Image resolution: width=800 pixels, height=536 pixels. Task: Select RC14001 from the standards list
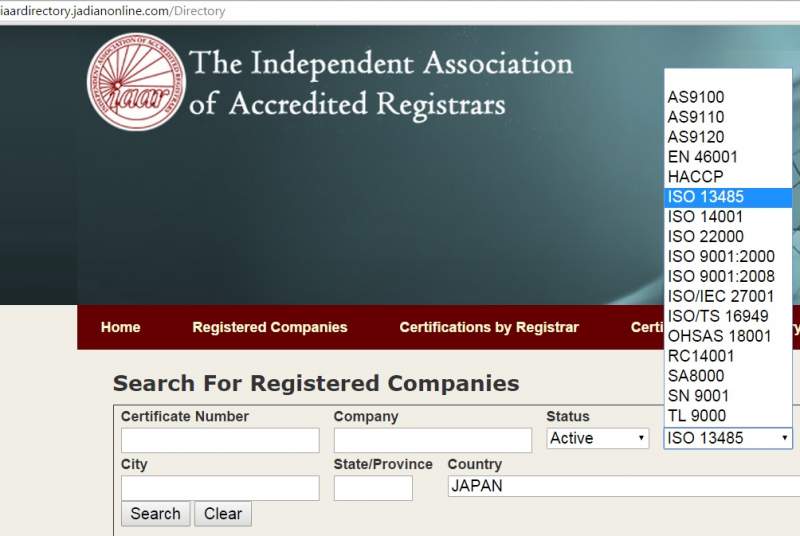728,356
